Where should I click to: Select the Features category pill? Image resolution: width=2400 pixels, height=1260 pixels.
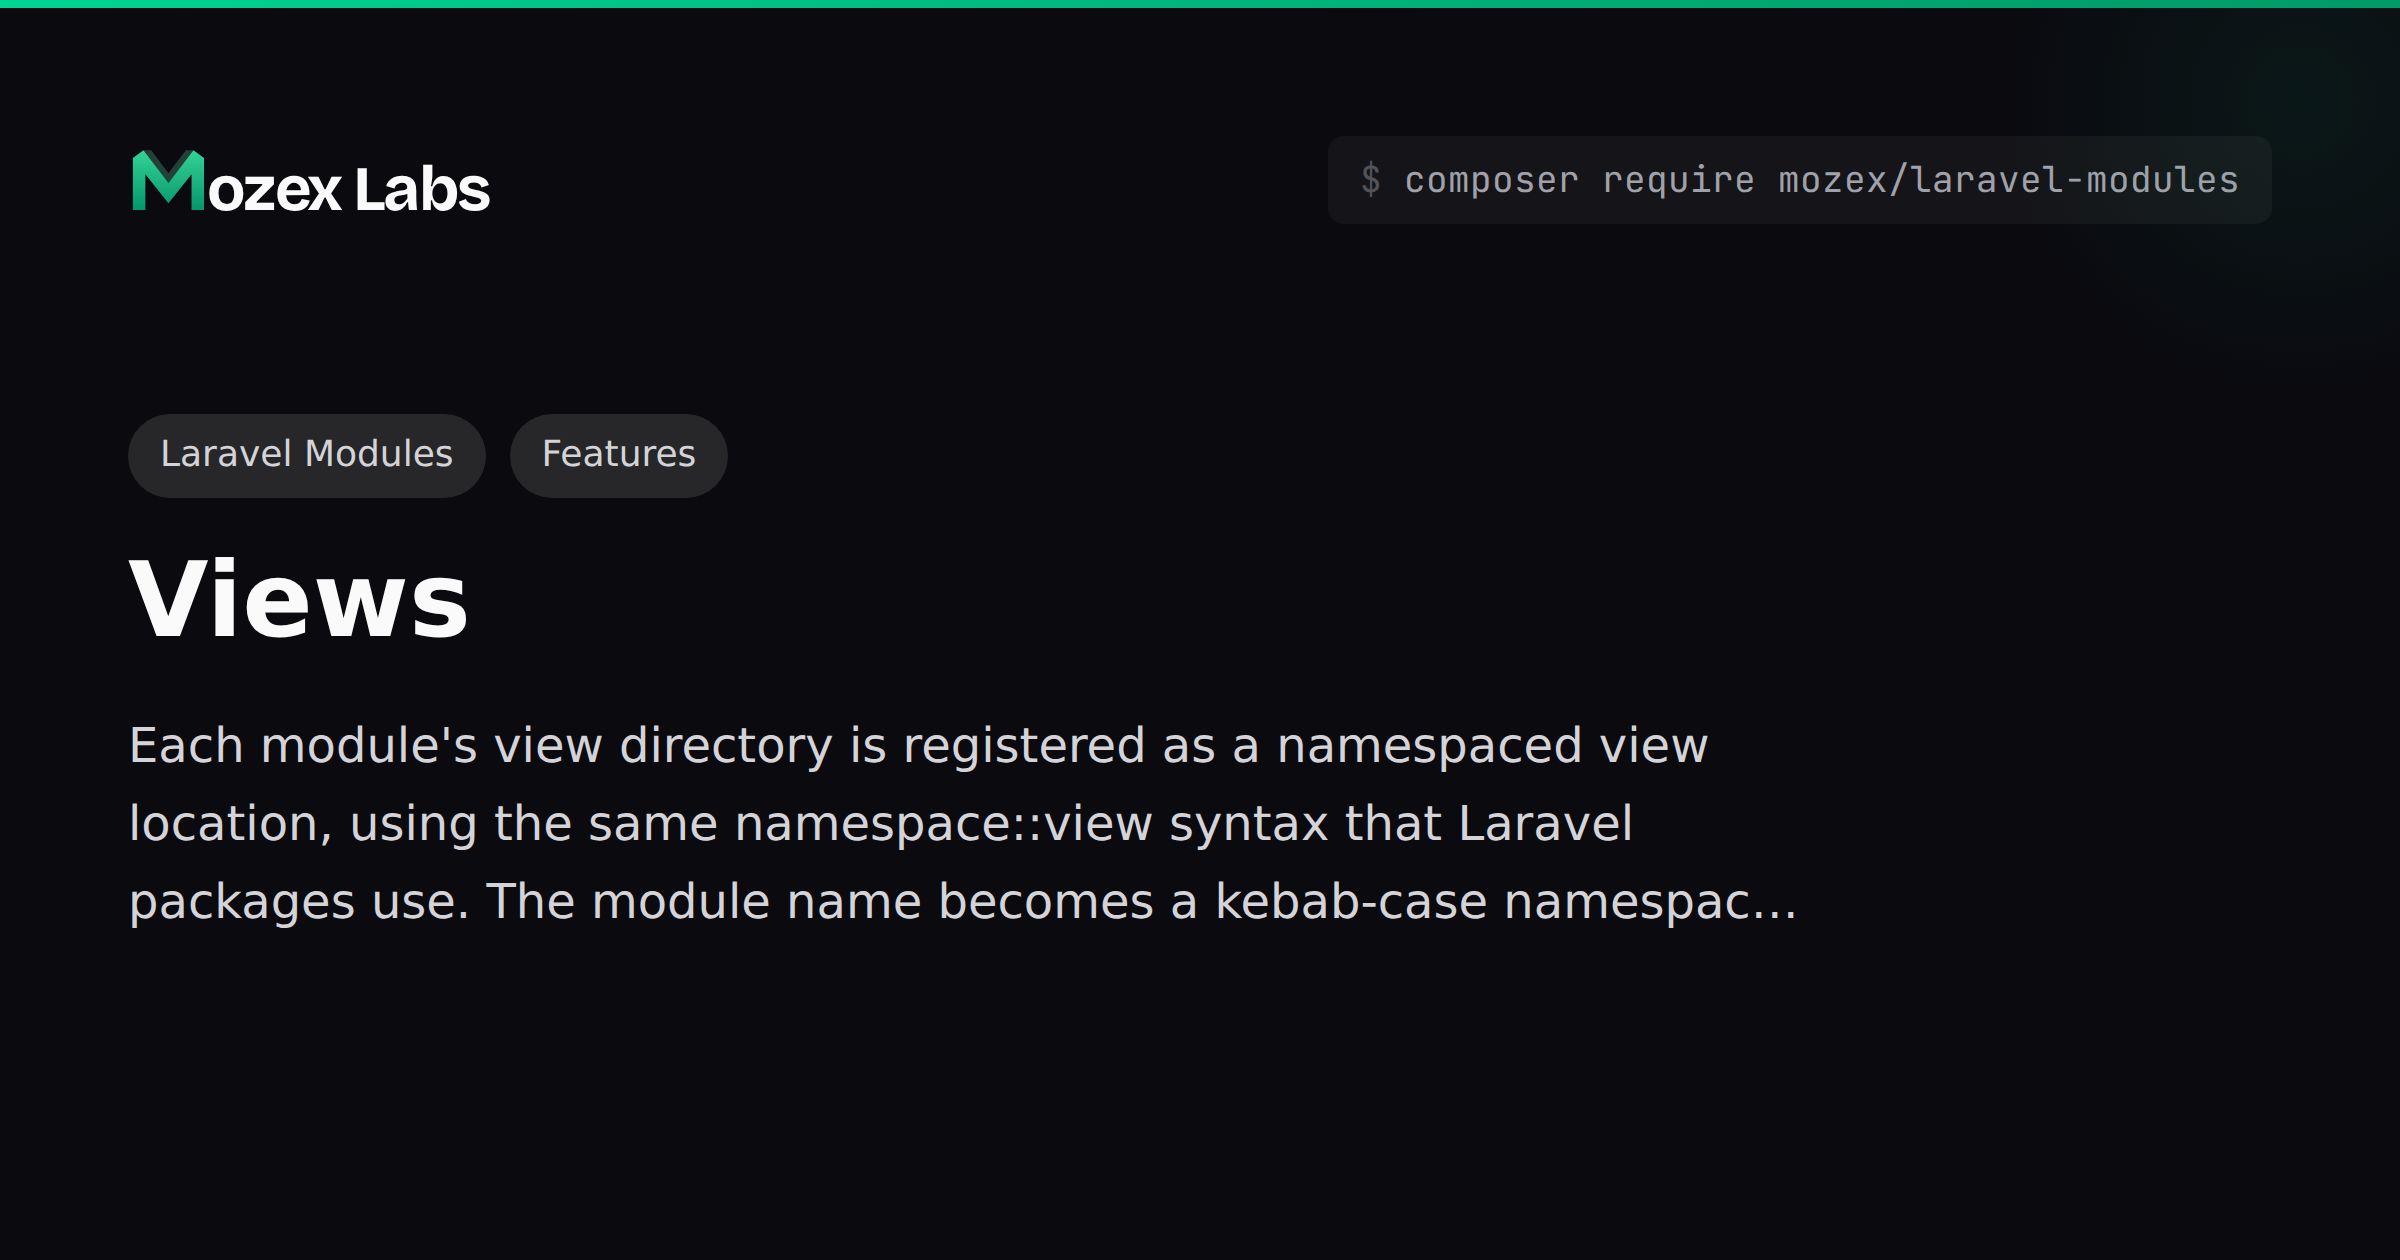[619, 455]
